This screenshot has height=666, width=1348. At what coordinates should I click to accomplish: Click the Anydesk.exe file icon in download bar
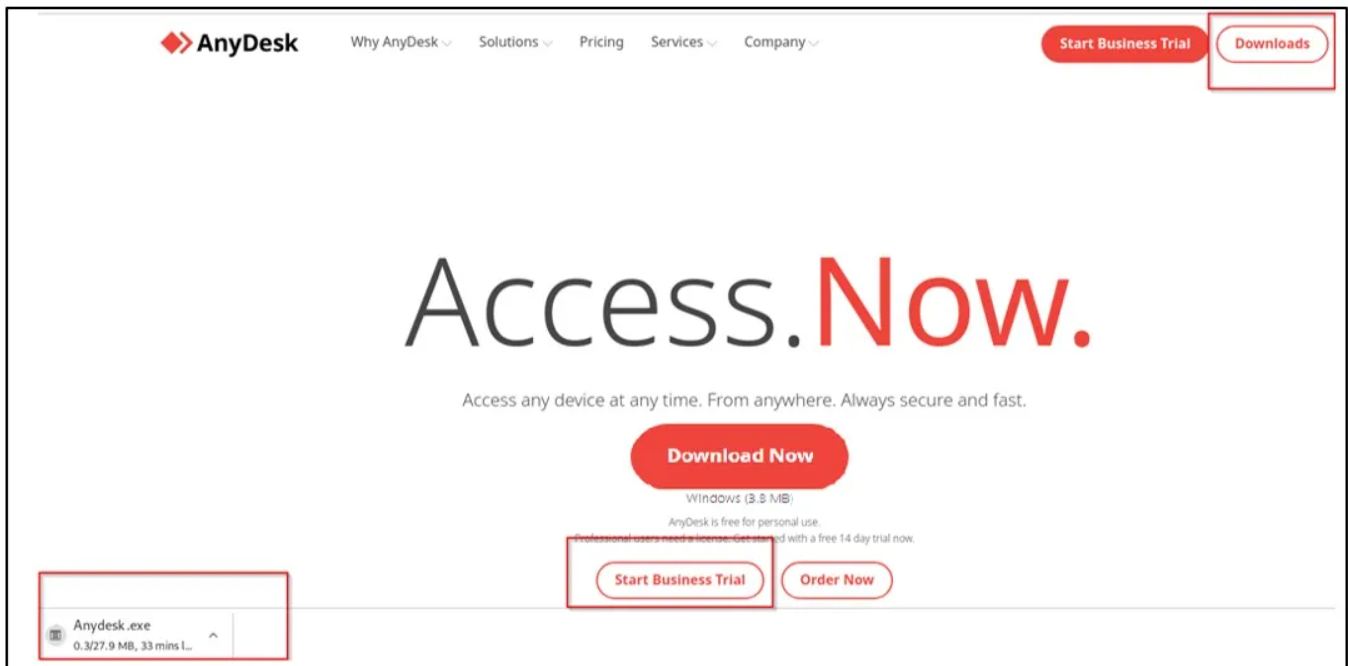point(56,635)
